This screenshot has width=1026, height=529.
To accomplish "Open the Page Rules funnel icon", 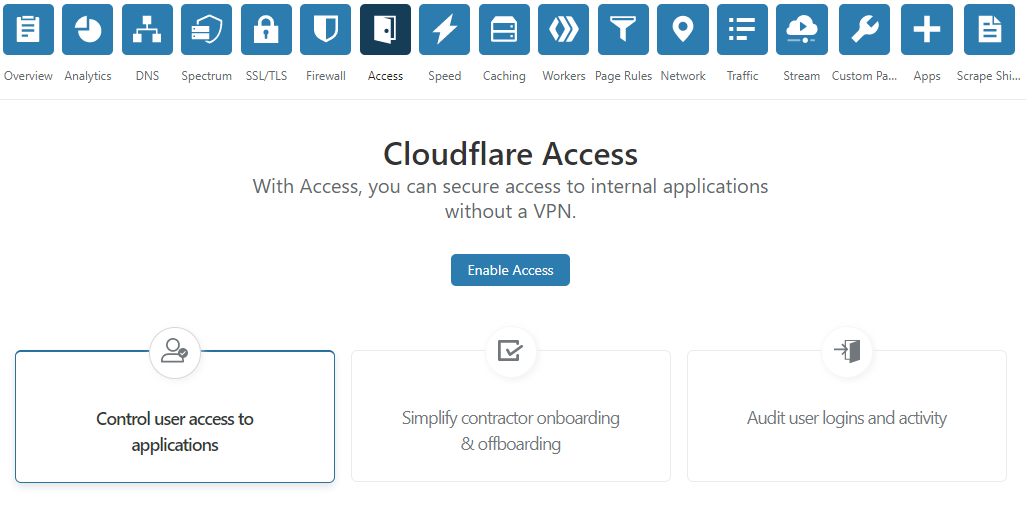I will pos(623,29).
